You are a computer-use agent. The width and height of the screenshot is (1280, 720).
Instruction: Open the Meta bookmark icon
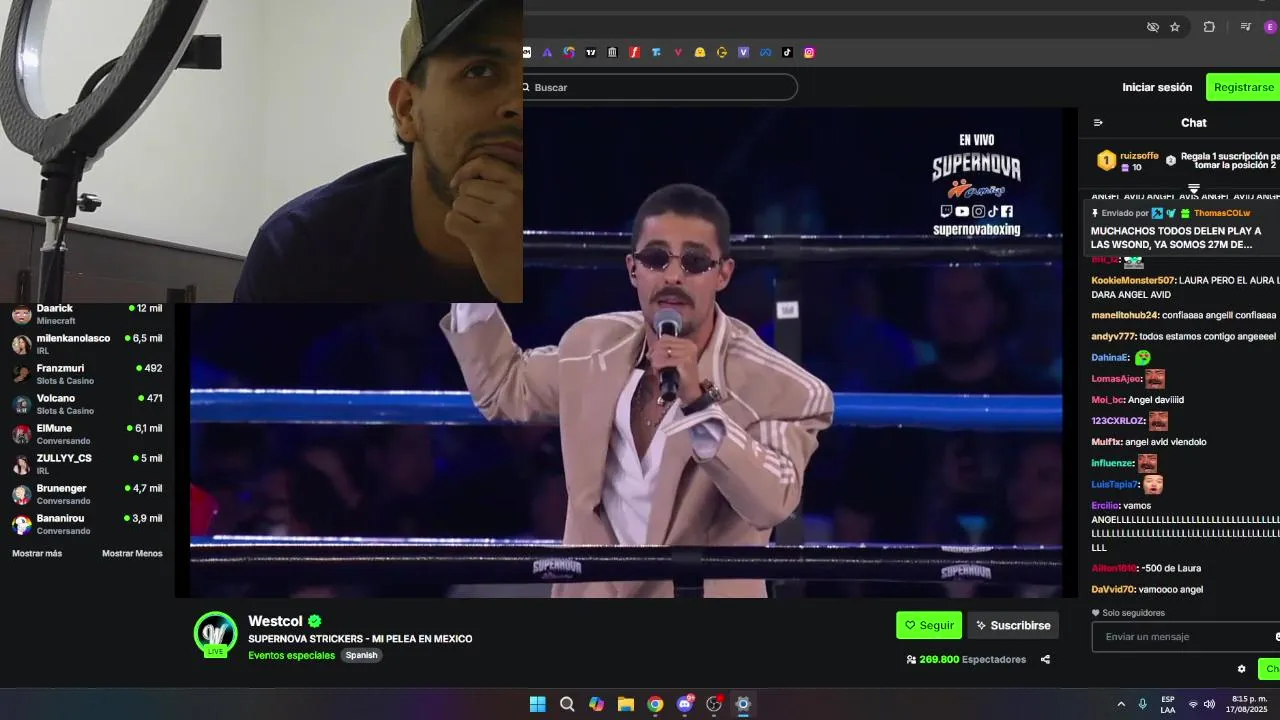point(765,52)
